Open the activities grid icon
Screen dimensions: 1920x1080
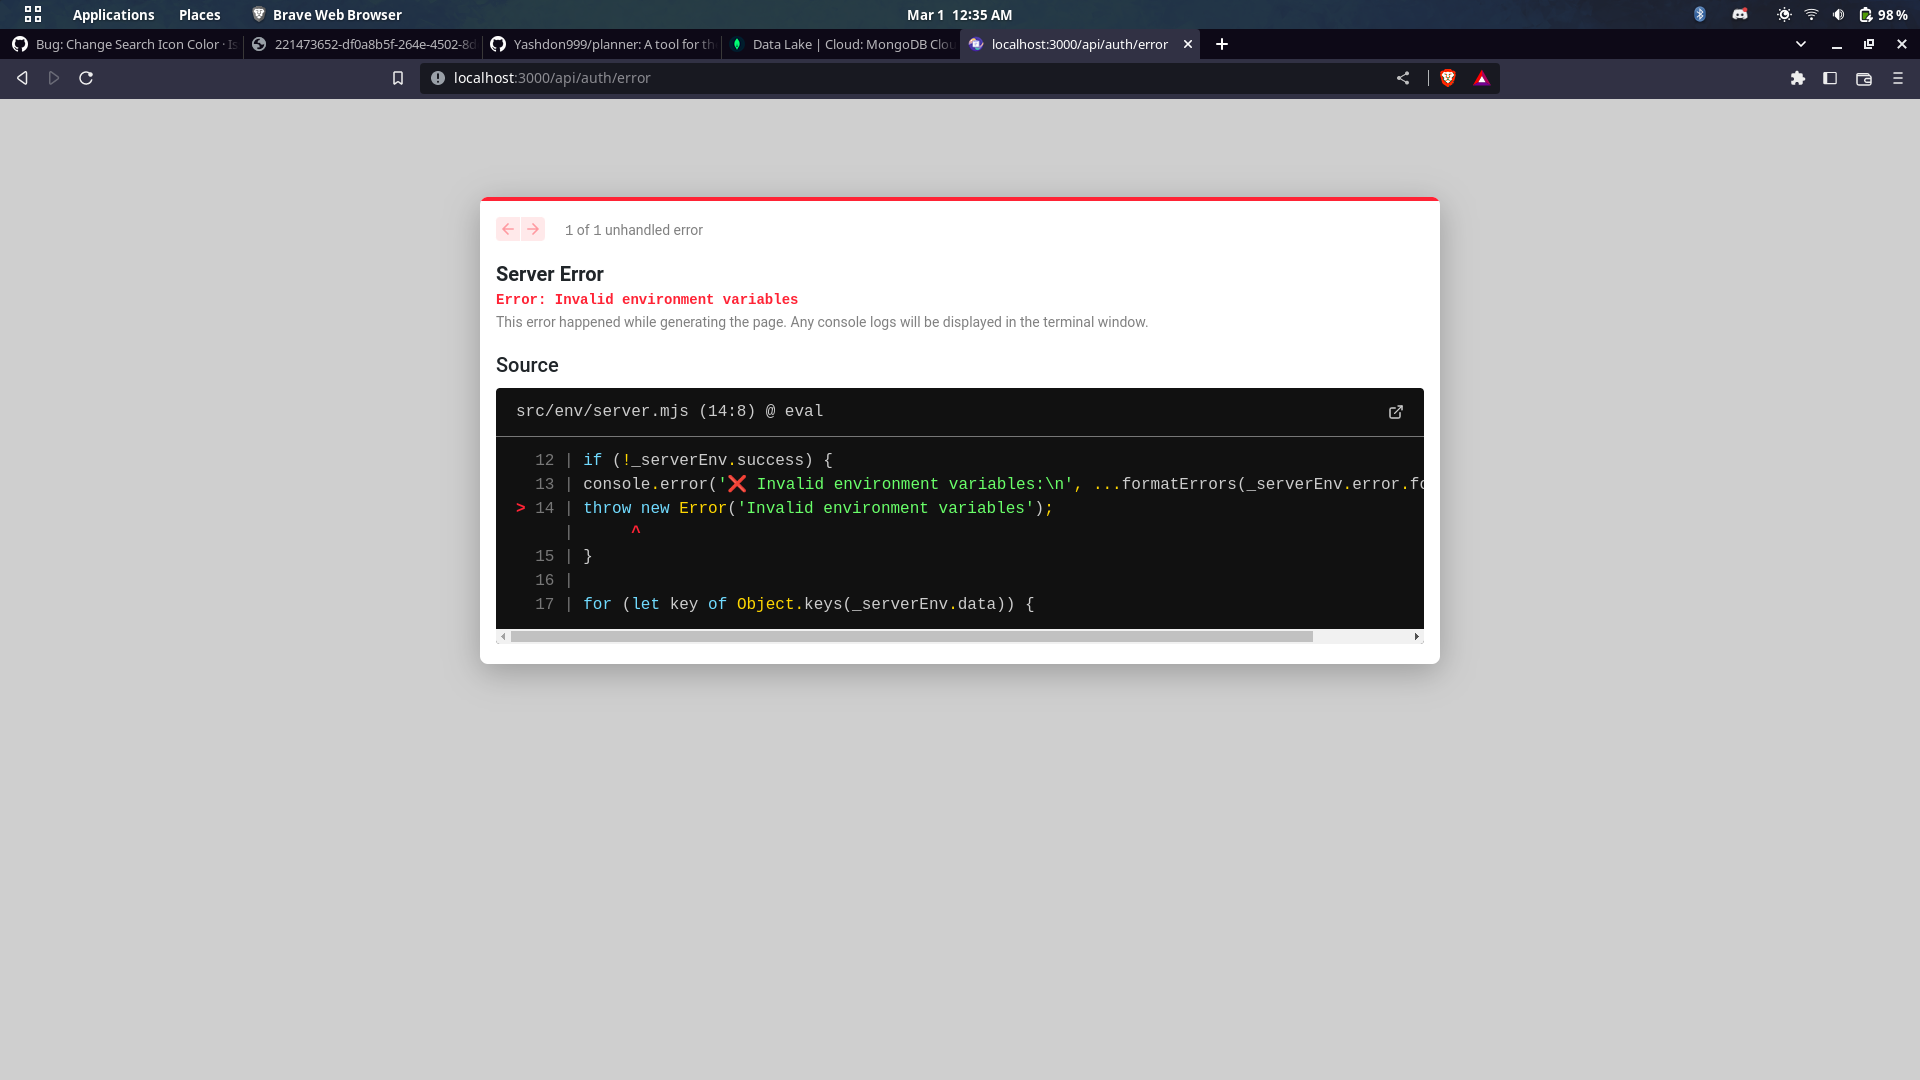click(x=33, y=14)
